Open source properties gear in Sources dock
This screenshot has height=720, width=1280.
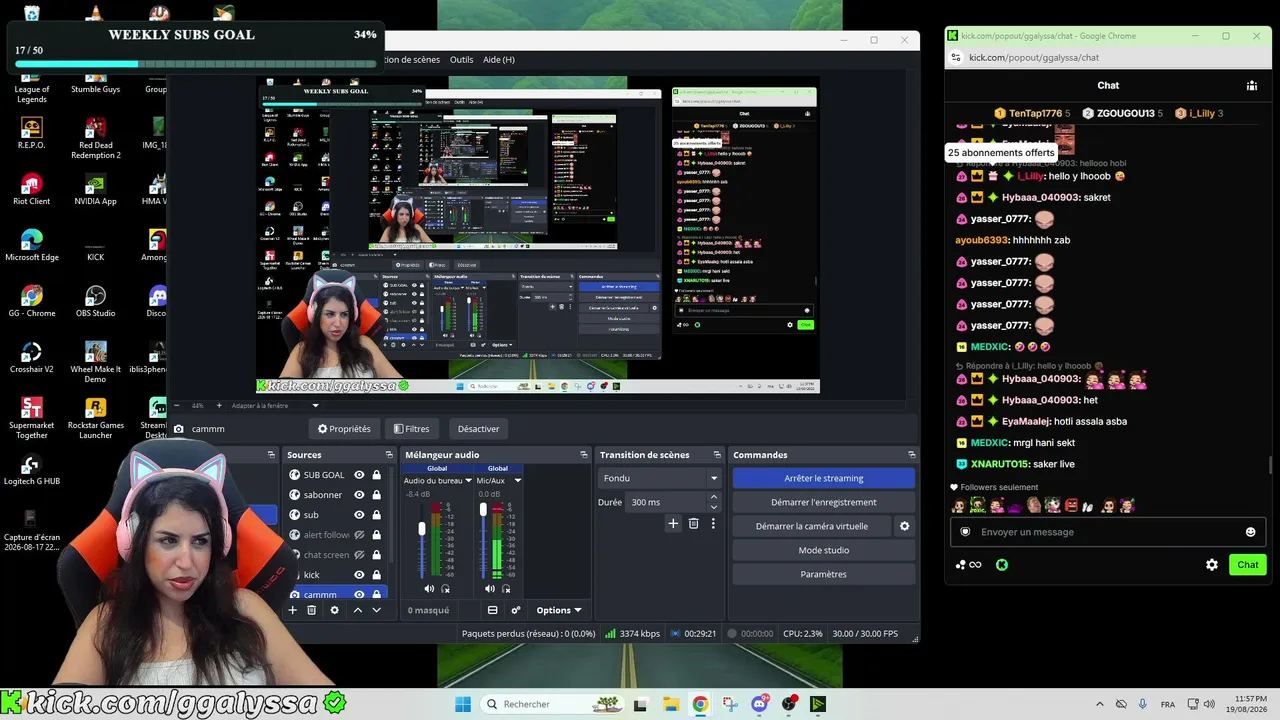click(x=334, y=610)
